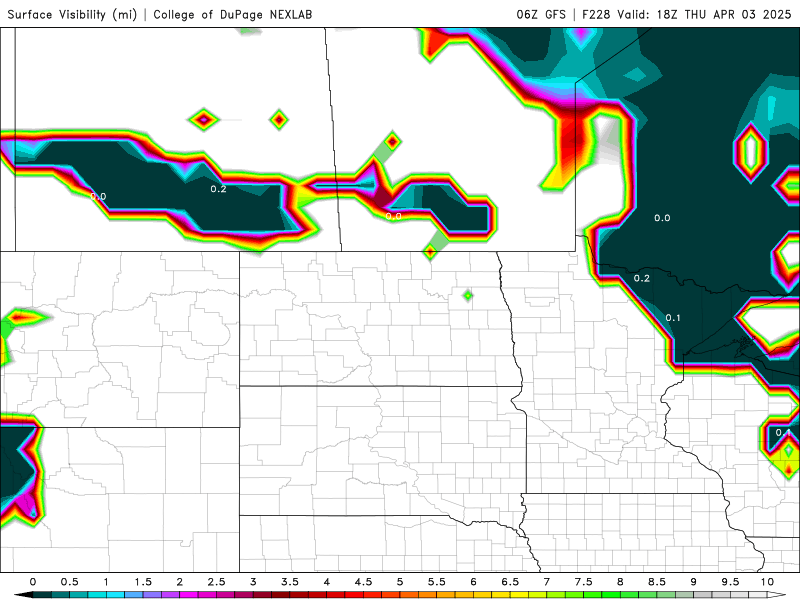Screen dimensions: 800x600
Task: Click the colorbar label '1.5'
Action: coord(143,582)
